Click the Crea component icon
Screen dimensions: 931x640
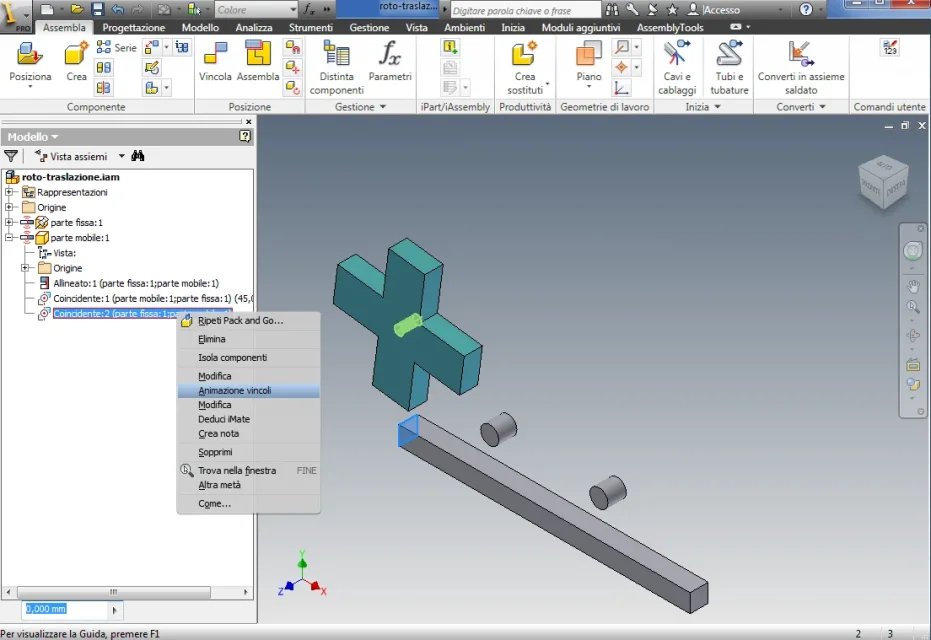click(76, 55)
